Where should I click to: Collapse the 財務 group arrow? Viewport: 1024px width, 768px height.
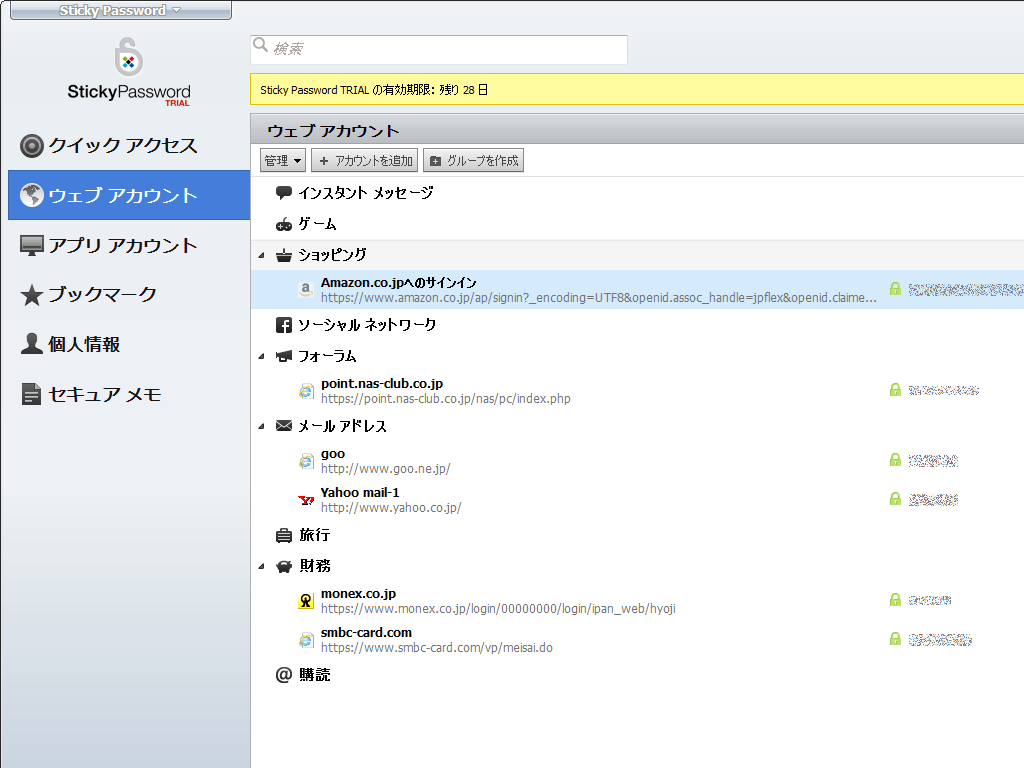261,566
